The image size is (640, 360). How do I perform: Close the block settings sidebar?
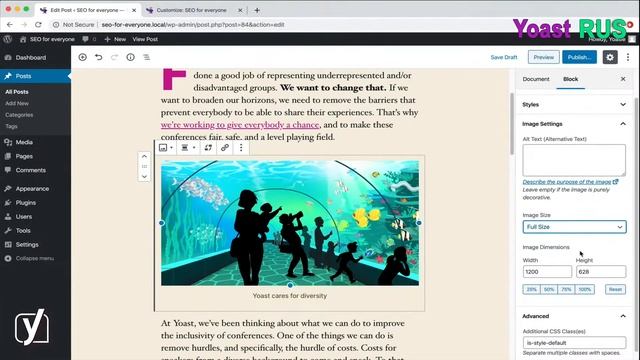[x=623, y=79]
